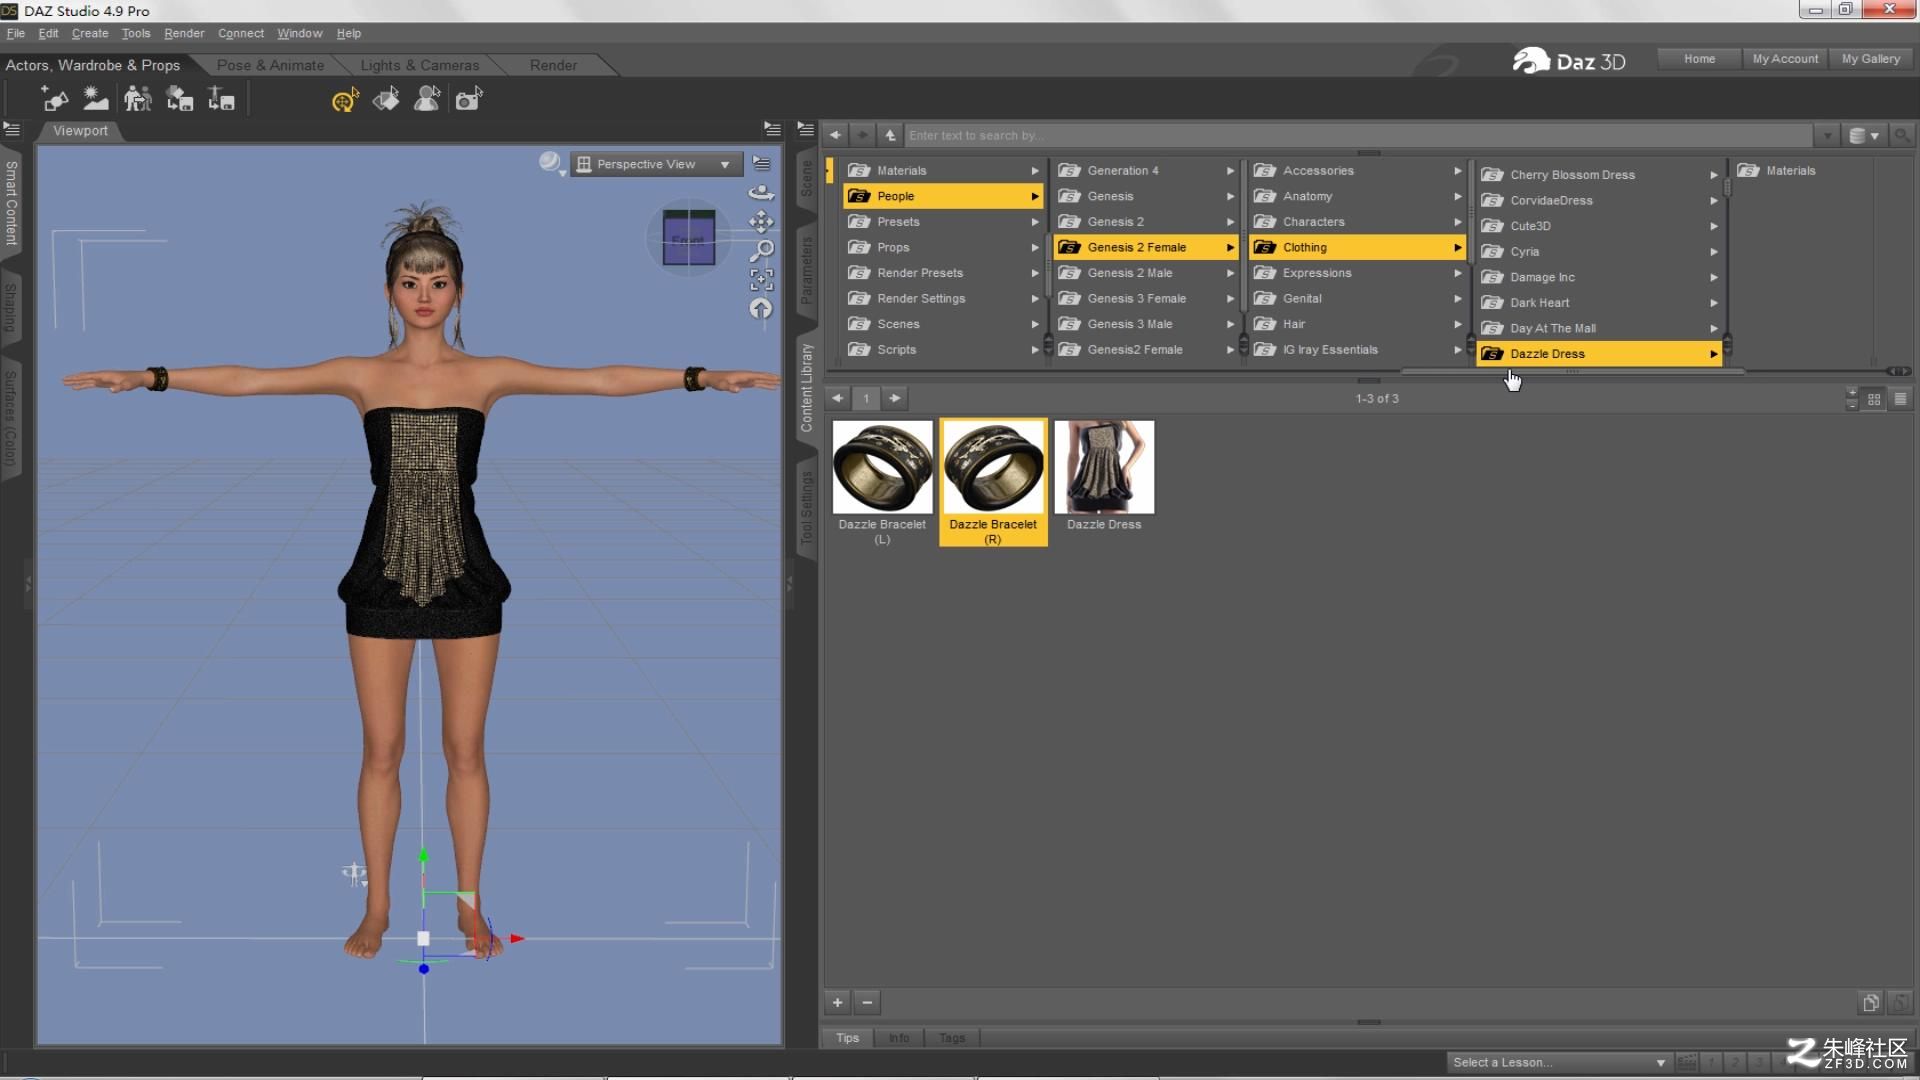Click the My Account button
The image size is (1920, 1080).
1785,59
